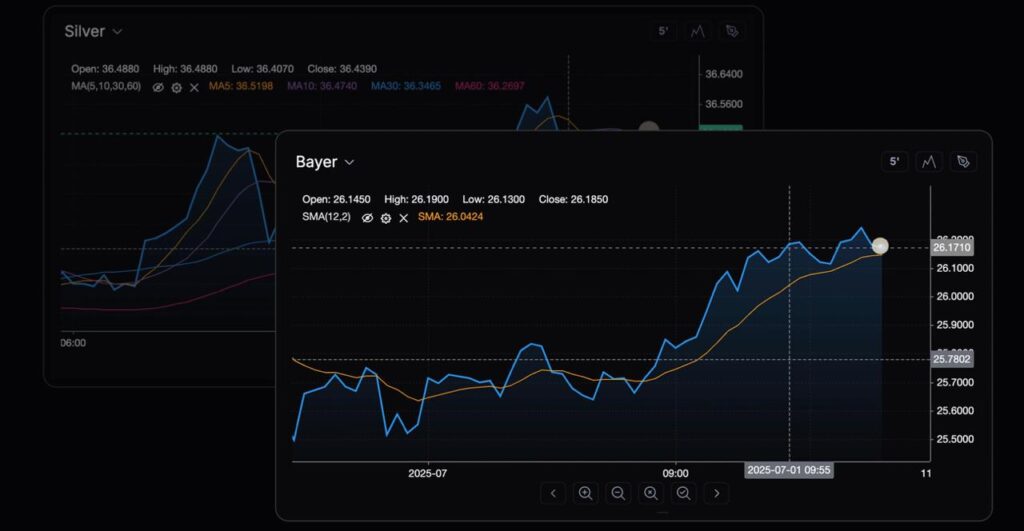The width and height of the screenshot is (1024, 531).
Task: Change the 5' timeframe on Bayer chart
Action: click(895, 162)
